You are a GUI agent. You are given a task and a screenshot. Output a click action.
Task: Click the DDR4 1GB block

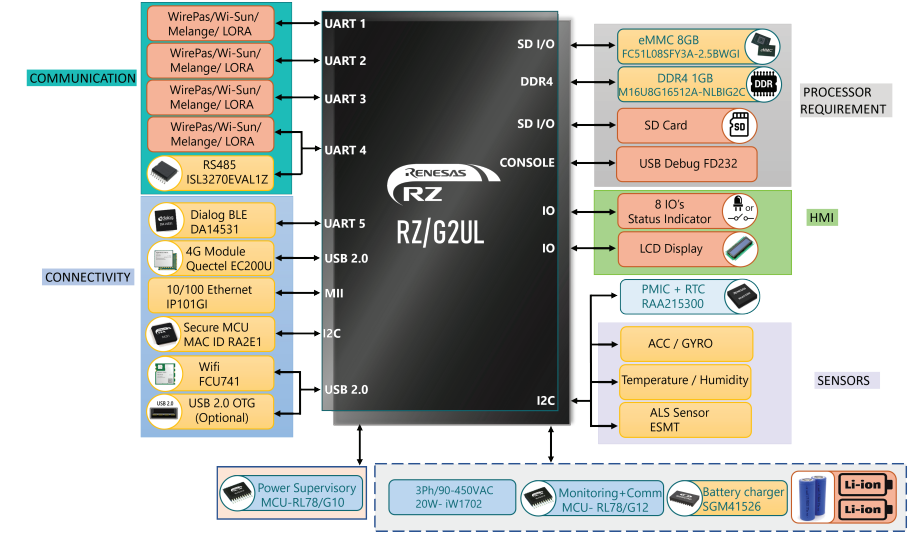click(x=699, y=84)
